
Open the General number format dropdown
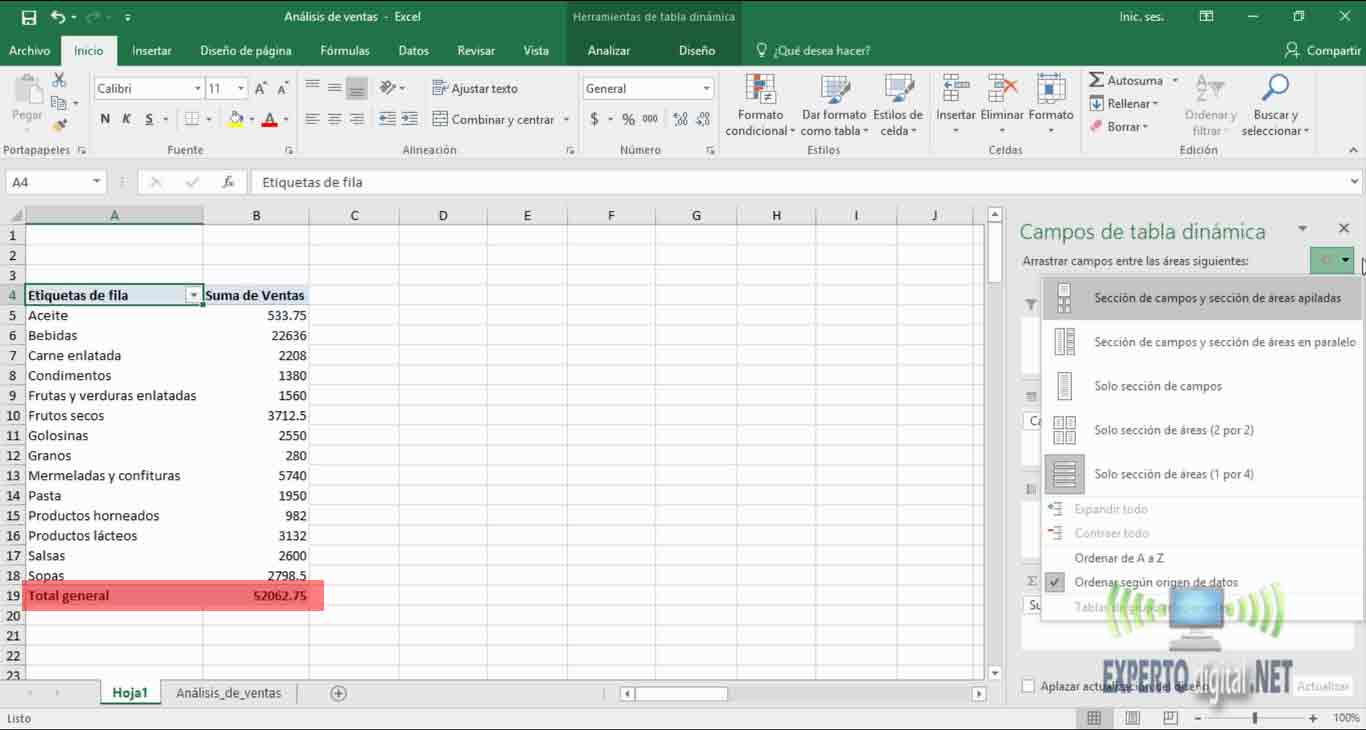click(706, 89)
